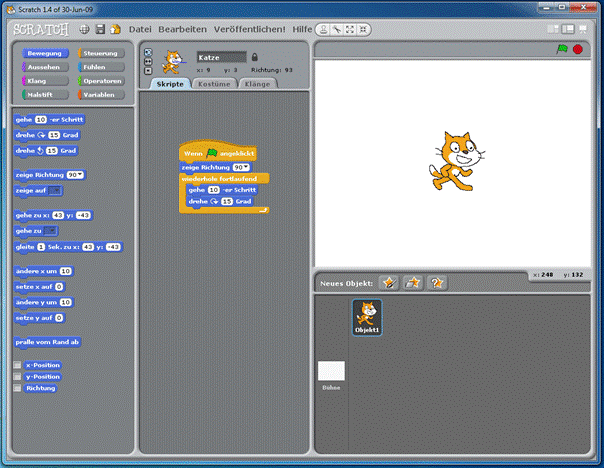This screenshot has height=468, width=604.
Task: Get a surprise sprite with the question mark button
Action: (437, 283)
